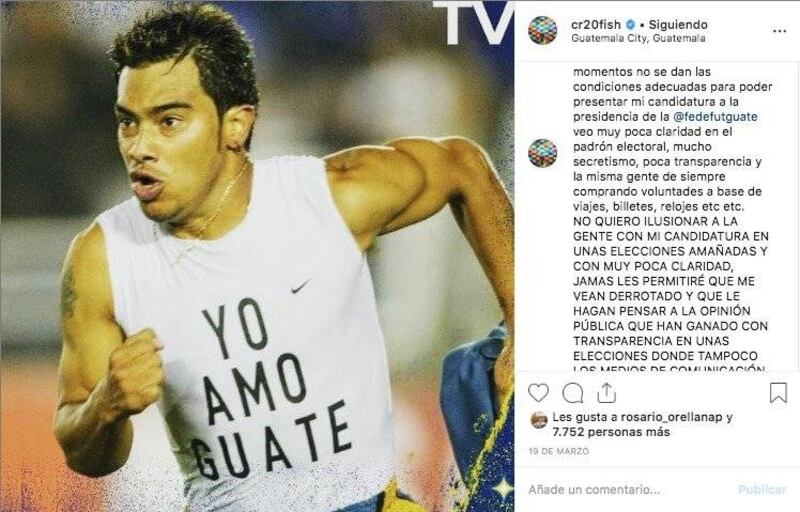Open Guatemala City, Guatemala location
800x512 pixels.
point(638,38)
